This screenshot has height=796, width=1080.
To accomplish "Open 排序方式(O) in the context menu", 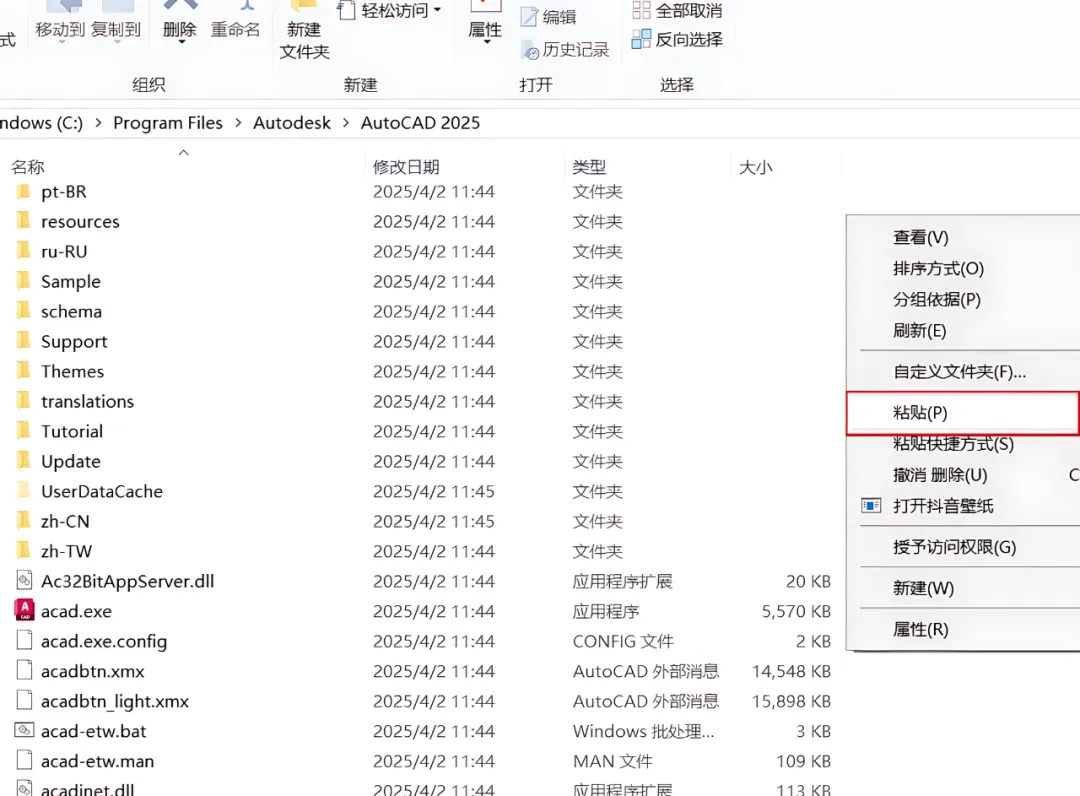I will tap(938, 268).
